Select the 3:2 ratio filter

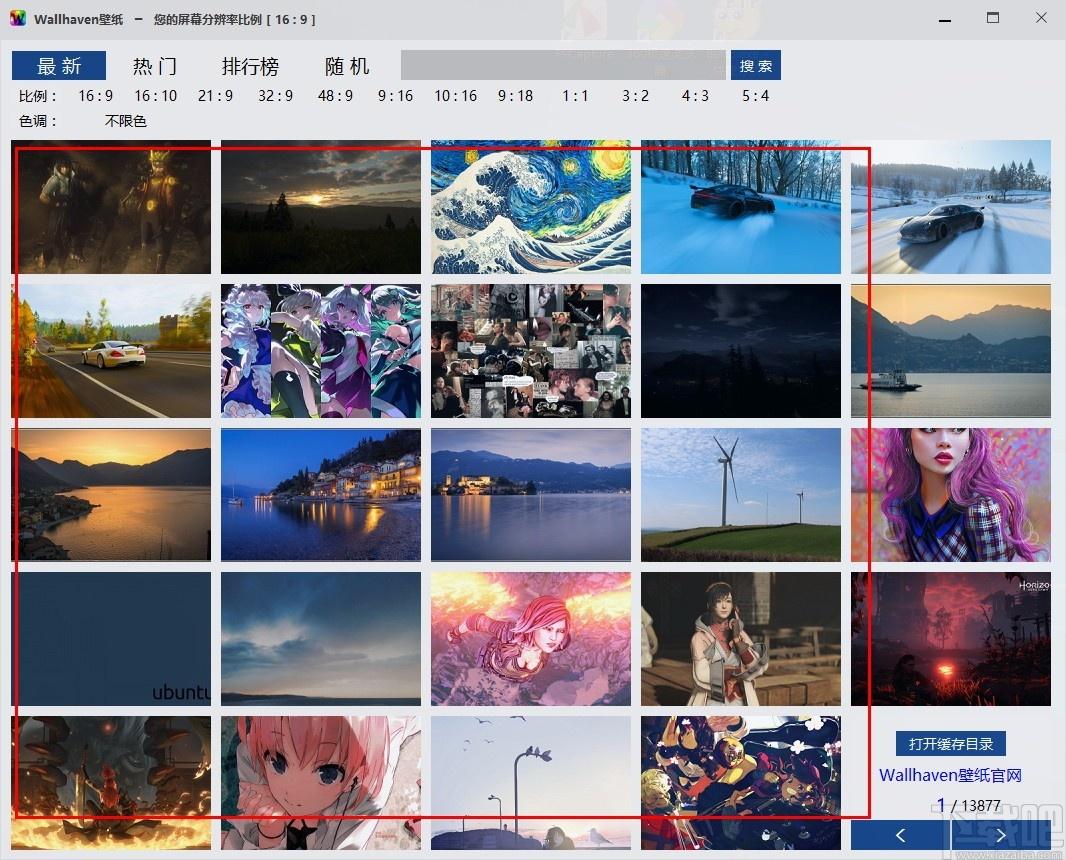pos(636,96)
